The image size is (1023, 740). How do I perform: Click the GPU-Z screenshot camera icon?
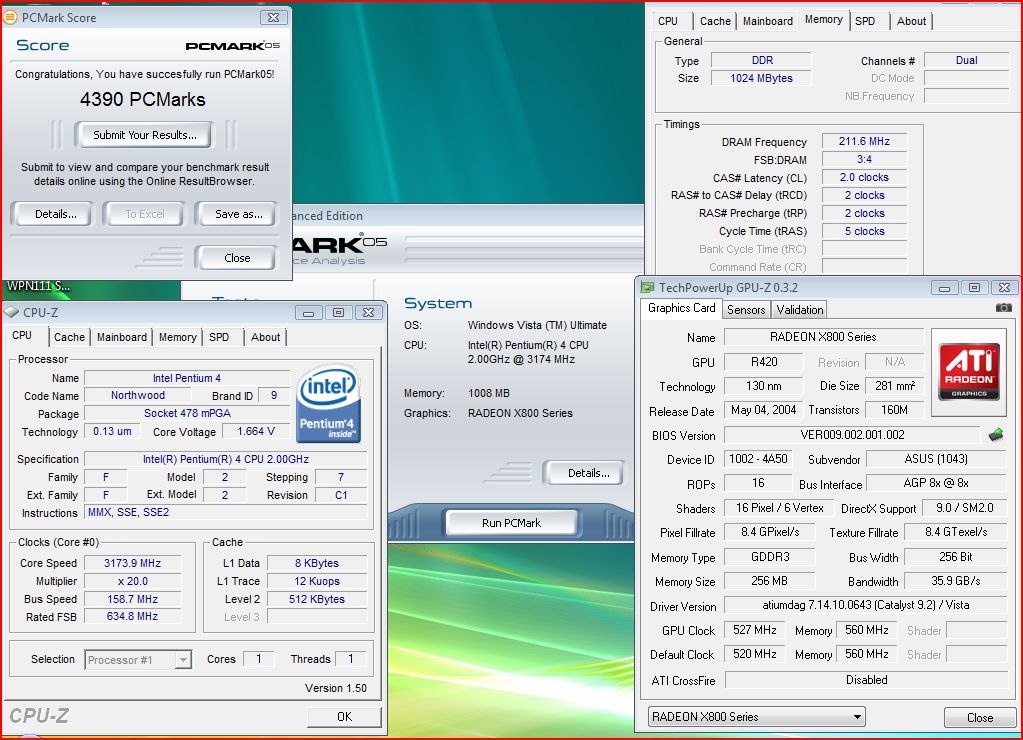coord(1003,307)
